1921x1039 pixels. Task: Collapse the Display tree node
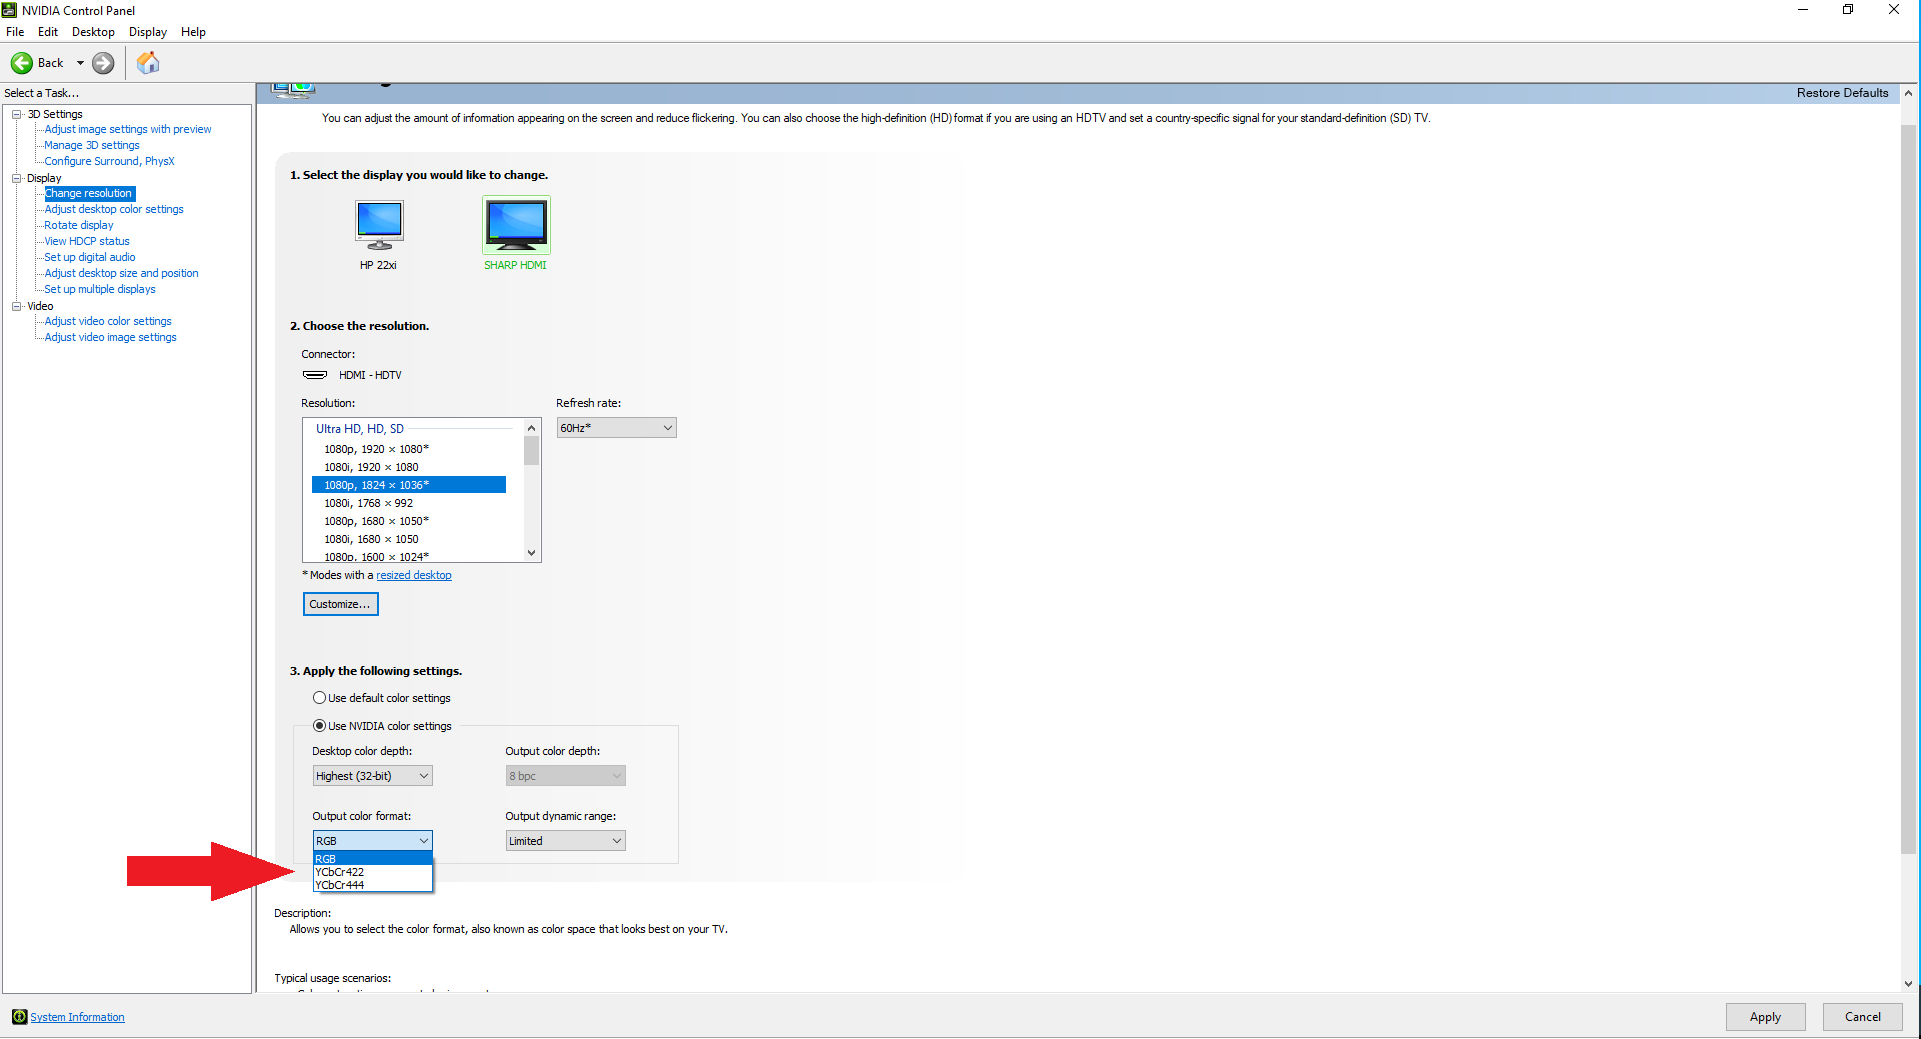17,178
